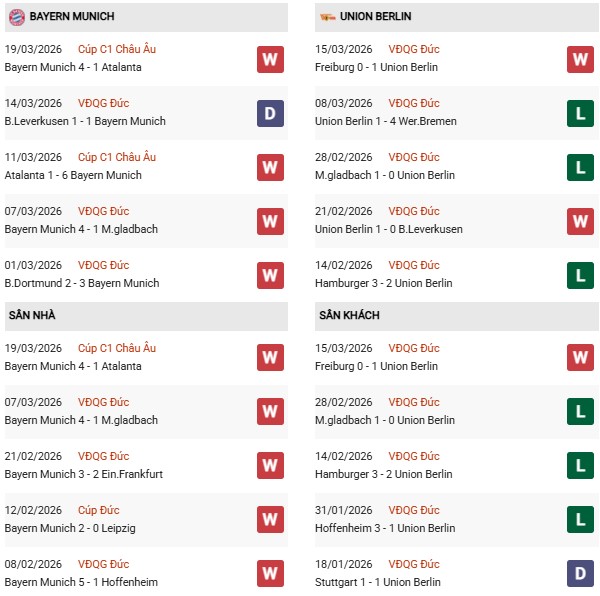Open the UNION BERLIN team header
Screen dimensions: 600x596
click(x=375, y=17)
